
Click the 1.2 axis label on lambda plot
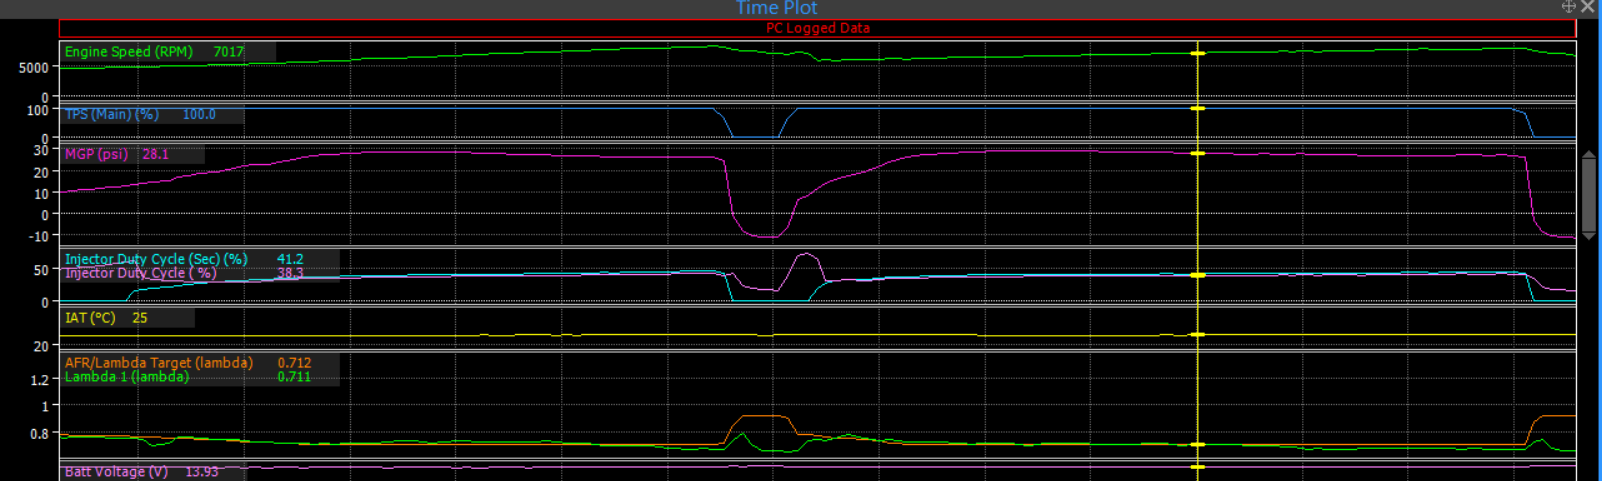(x=39, y=380)
